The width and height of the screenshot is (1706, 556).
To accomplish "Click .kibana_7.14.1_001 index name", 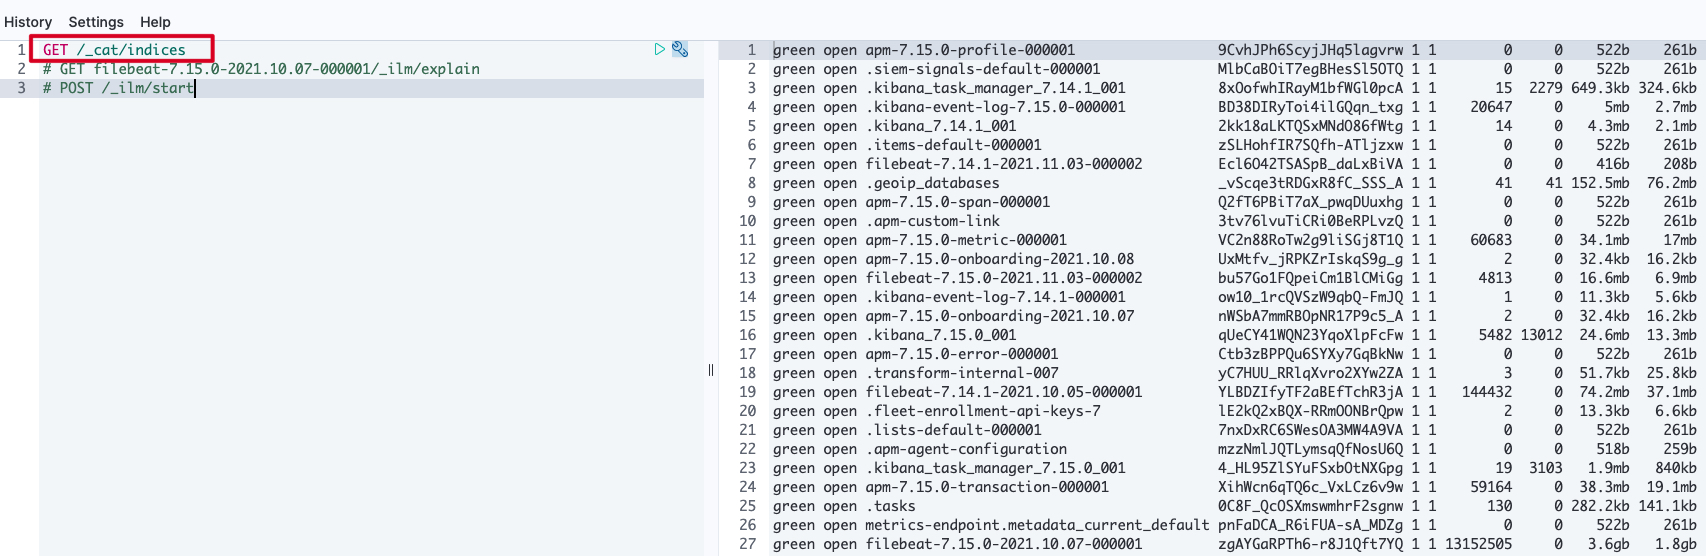I will coord(941,126).
